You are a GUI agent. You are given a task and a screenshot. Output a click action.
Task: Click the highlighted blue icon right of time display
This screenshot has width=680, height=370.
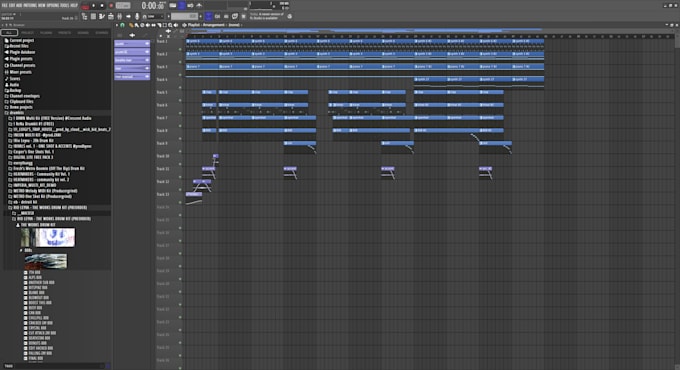(182, 5)
